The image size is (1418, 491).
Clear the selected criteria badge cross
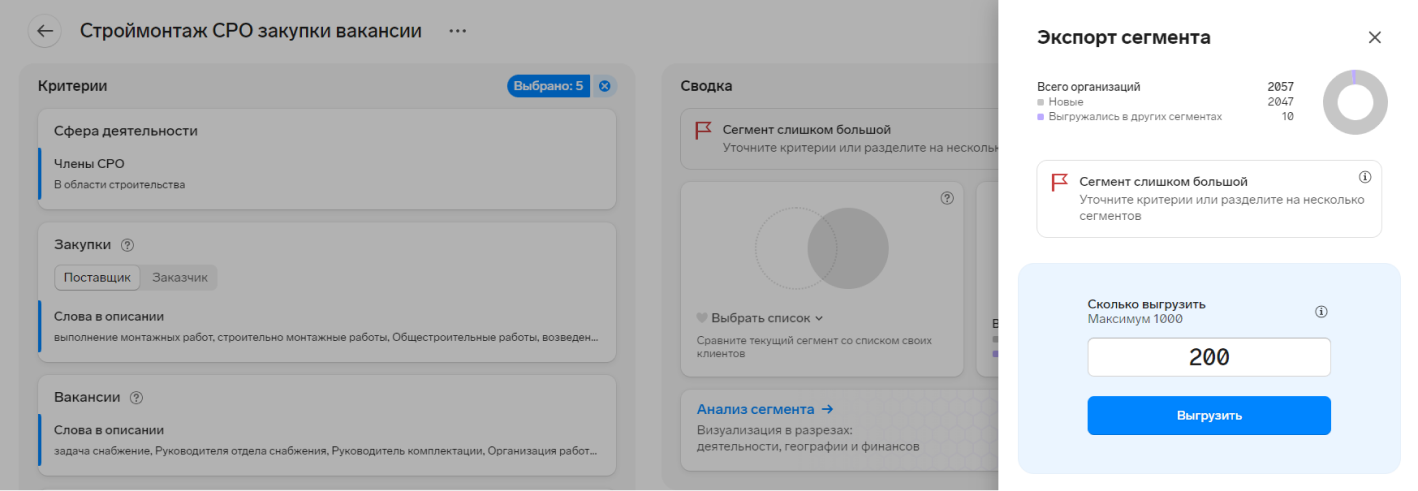[604, 86]
